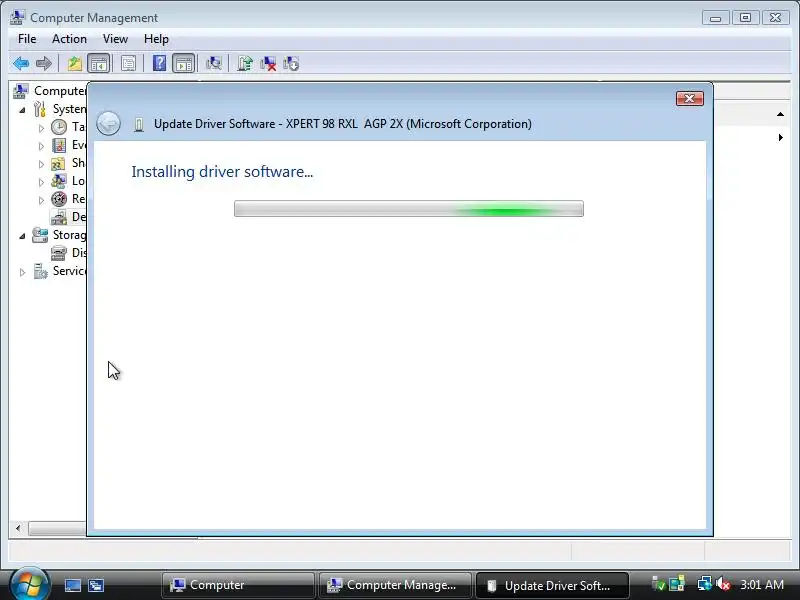Expand the Services and Applications node
Image resolution: width=800 pixels, height=600 pixels.
22,272
